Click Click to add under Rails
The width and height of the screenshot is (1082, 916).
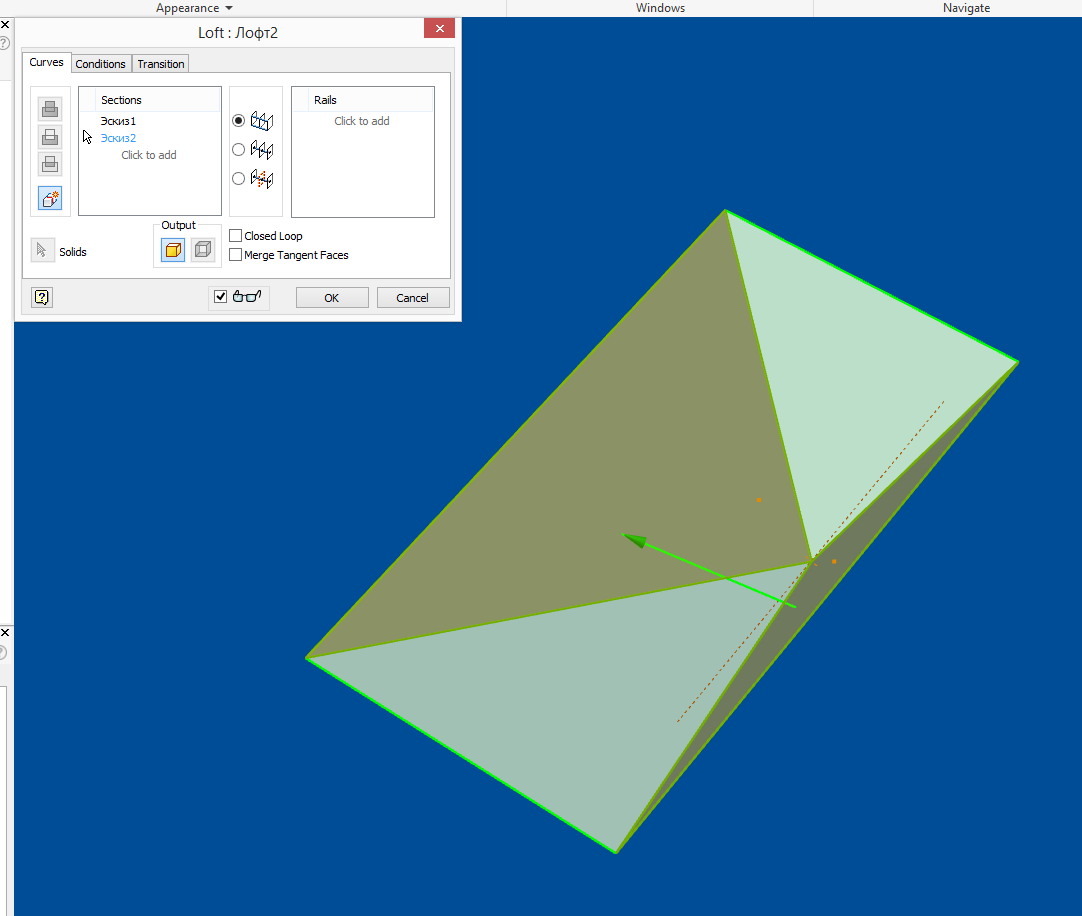click(362, 120)
